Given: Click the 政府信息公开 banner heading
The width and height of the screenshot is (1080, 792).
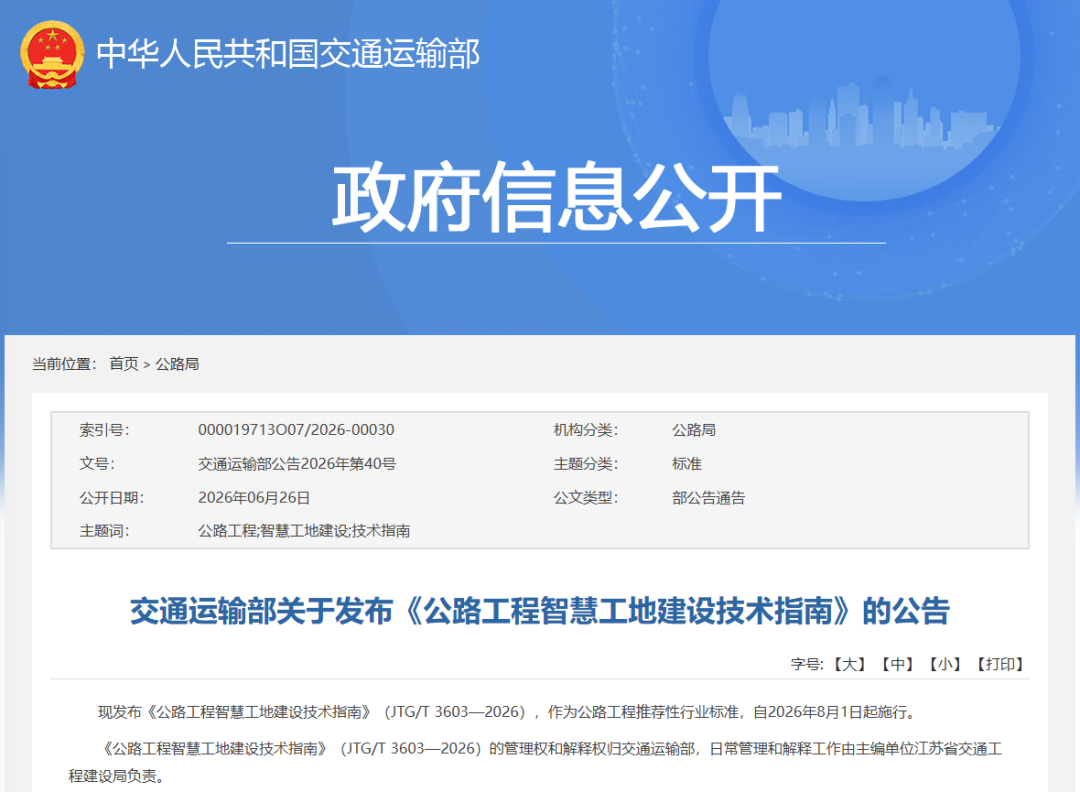Looking at the screenshot, I should coord(557,198).
